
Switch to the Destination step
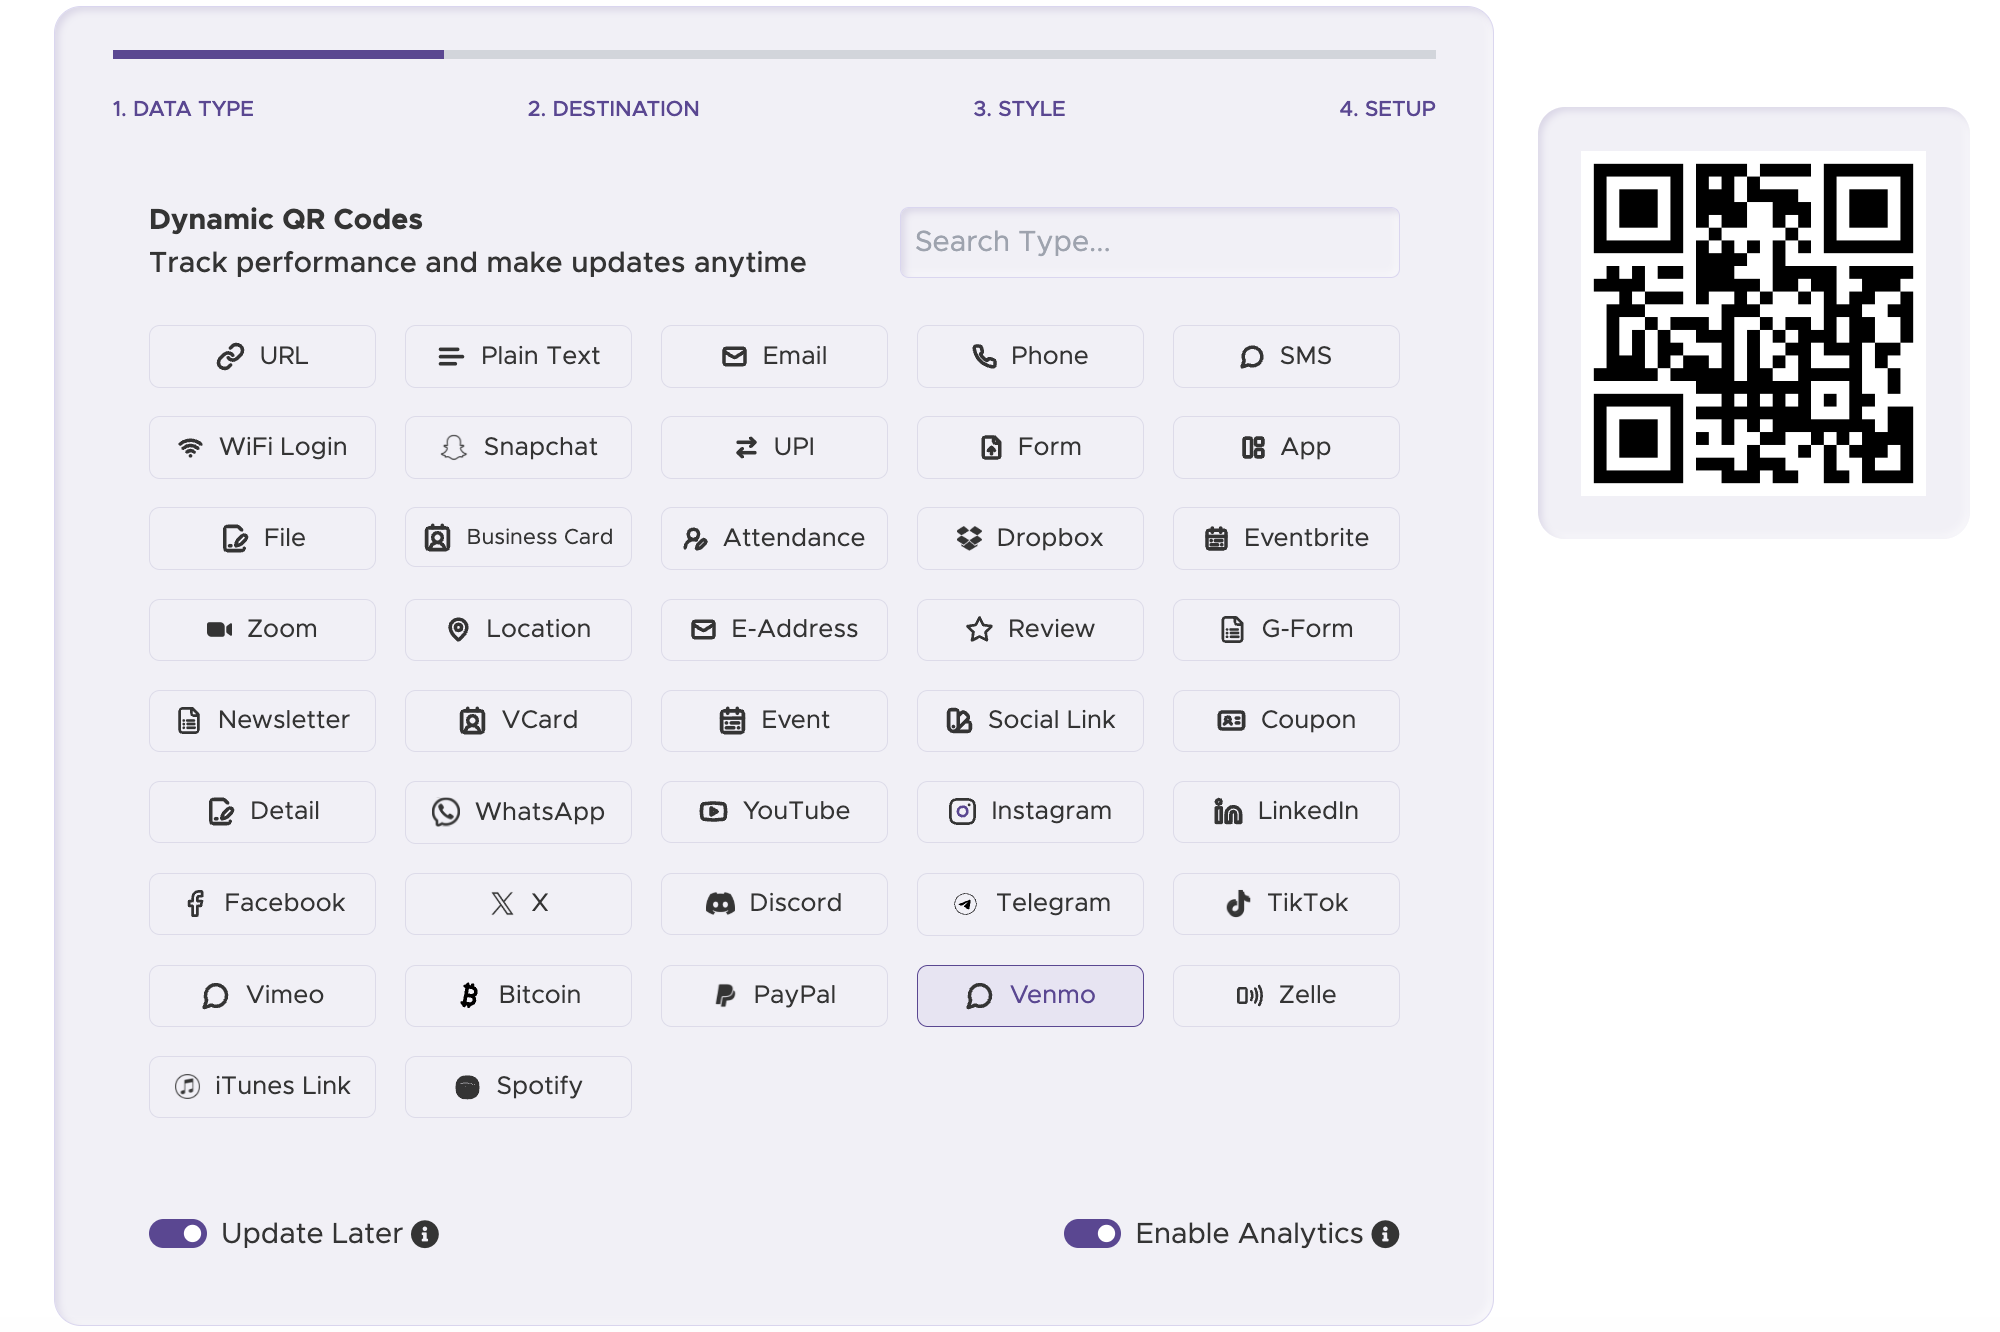pos(613,108)
